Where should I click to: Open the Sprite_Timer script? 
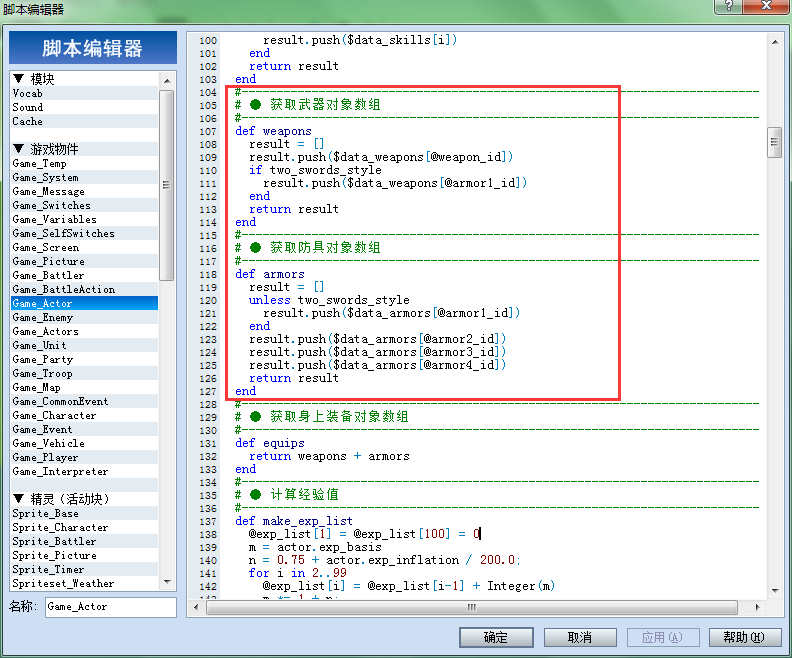pyautogui.click(x=84, y=570)
